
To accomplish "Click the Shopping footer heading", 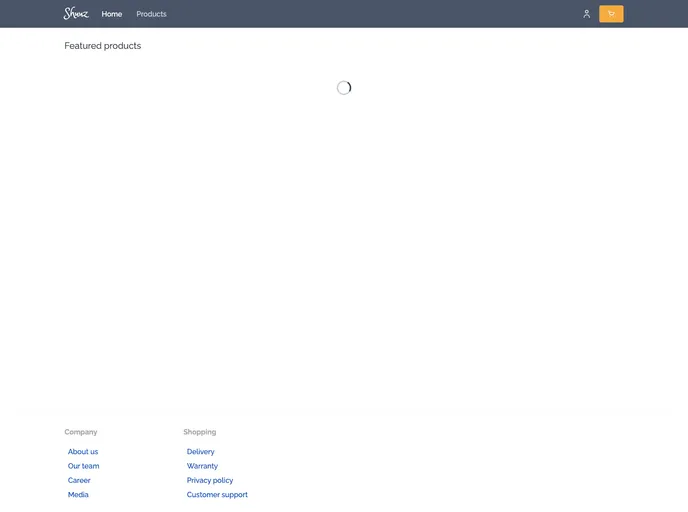I will click(x=200, y=432).
